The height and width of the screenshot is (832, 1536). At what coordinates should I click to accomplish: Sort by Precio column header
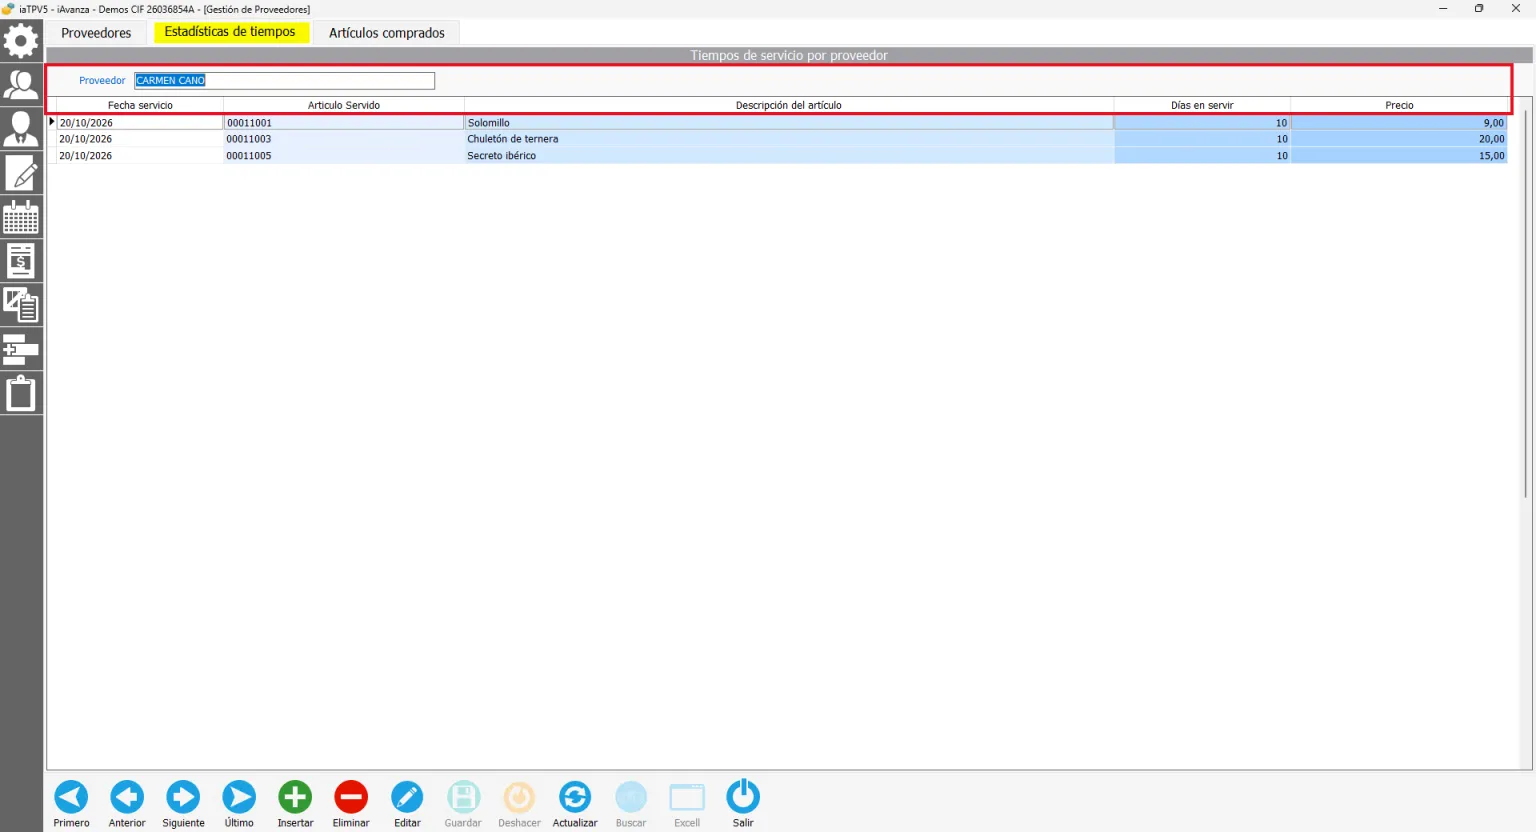click(x=1399, y=105)
